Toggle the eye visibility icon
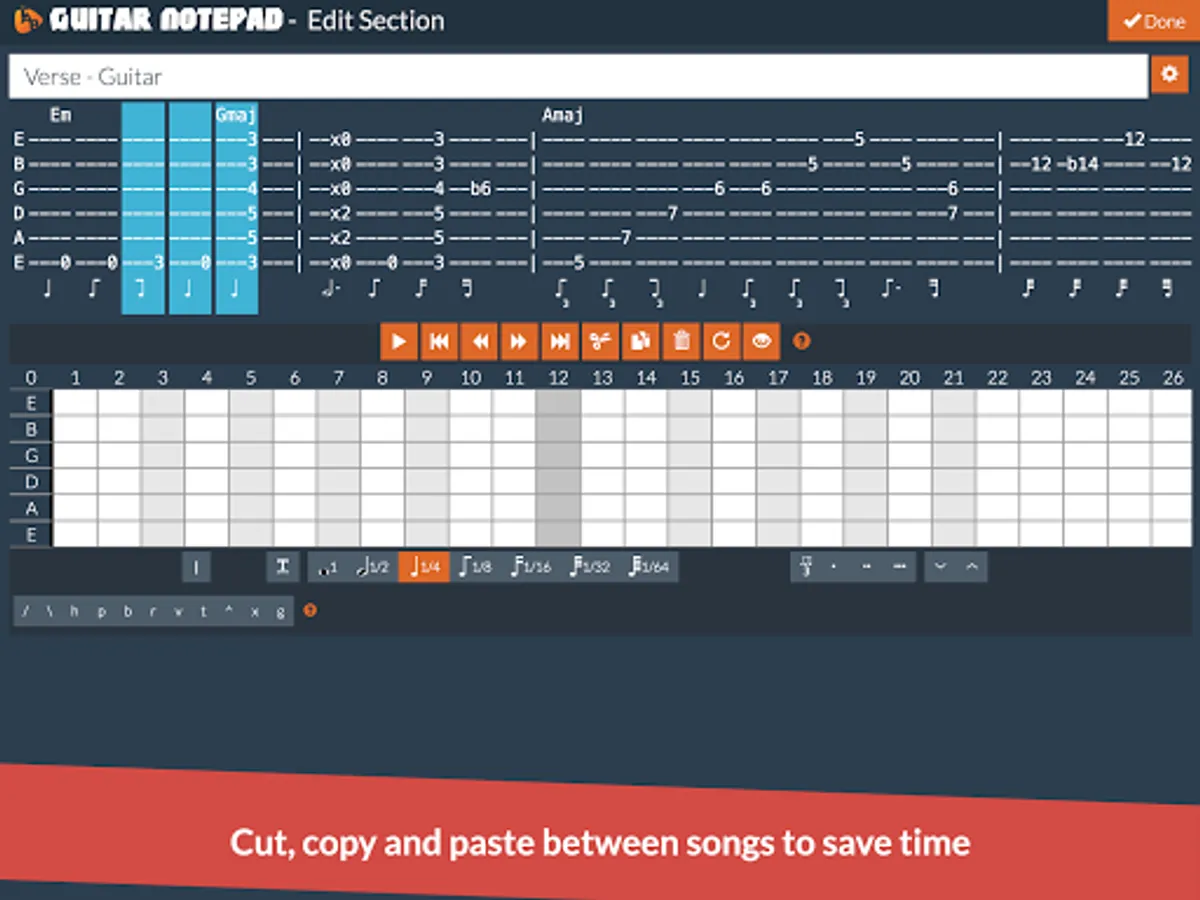 761,341
